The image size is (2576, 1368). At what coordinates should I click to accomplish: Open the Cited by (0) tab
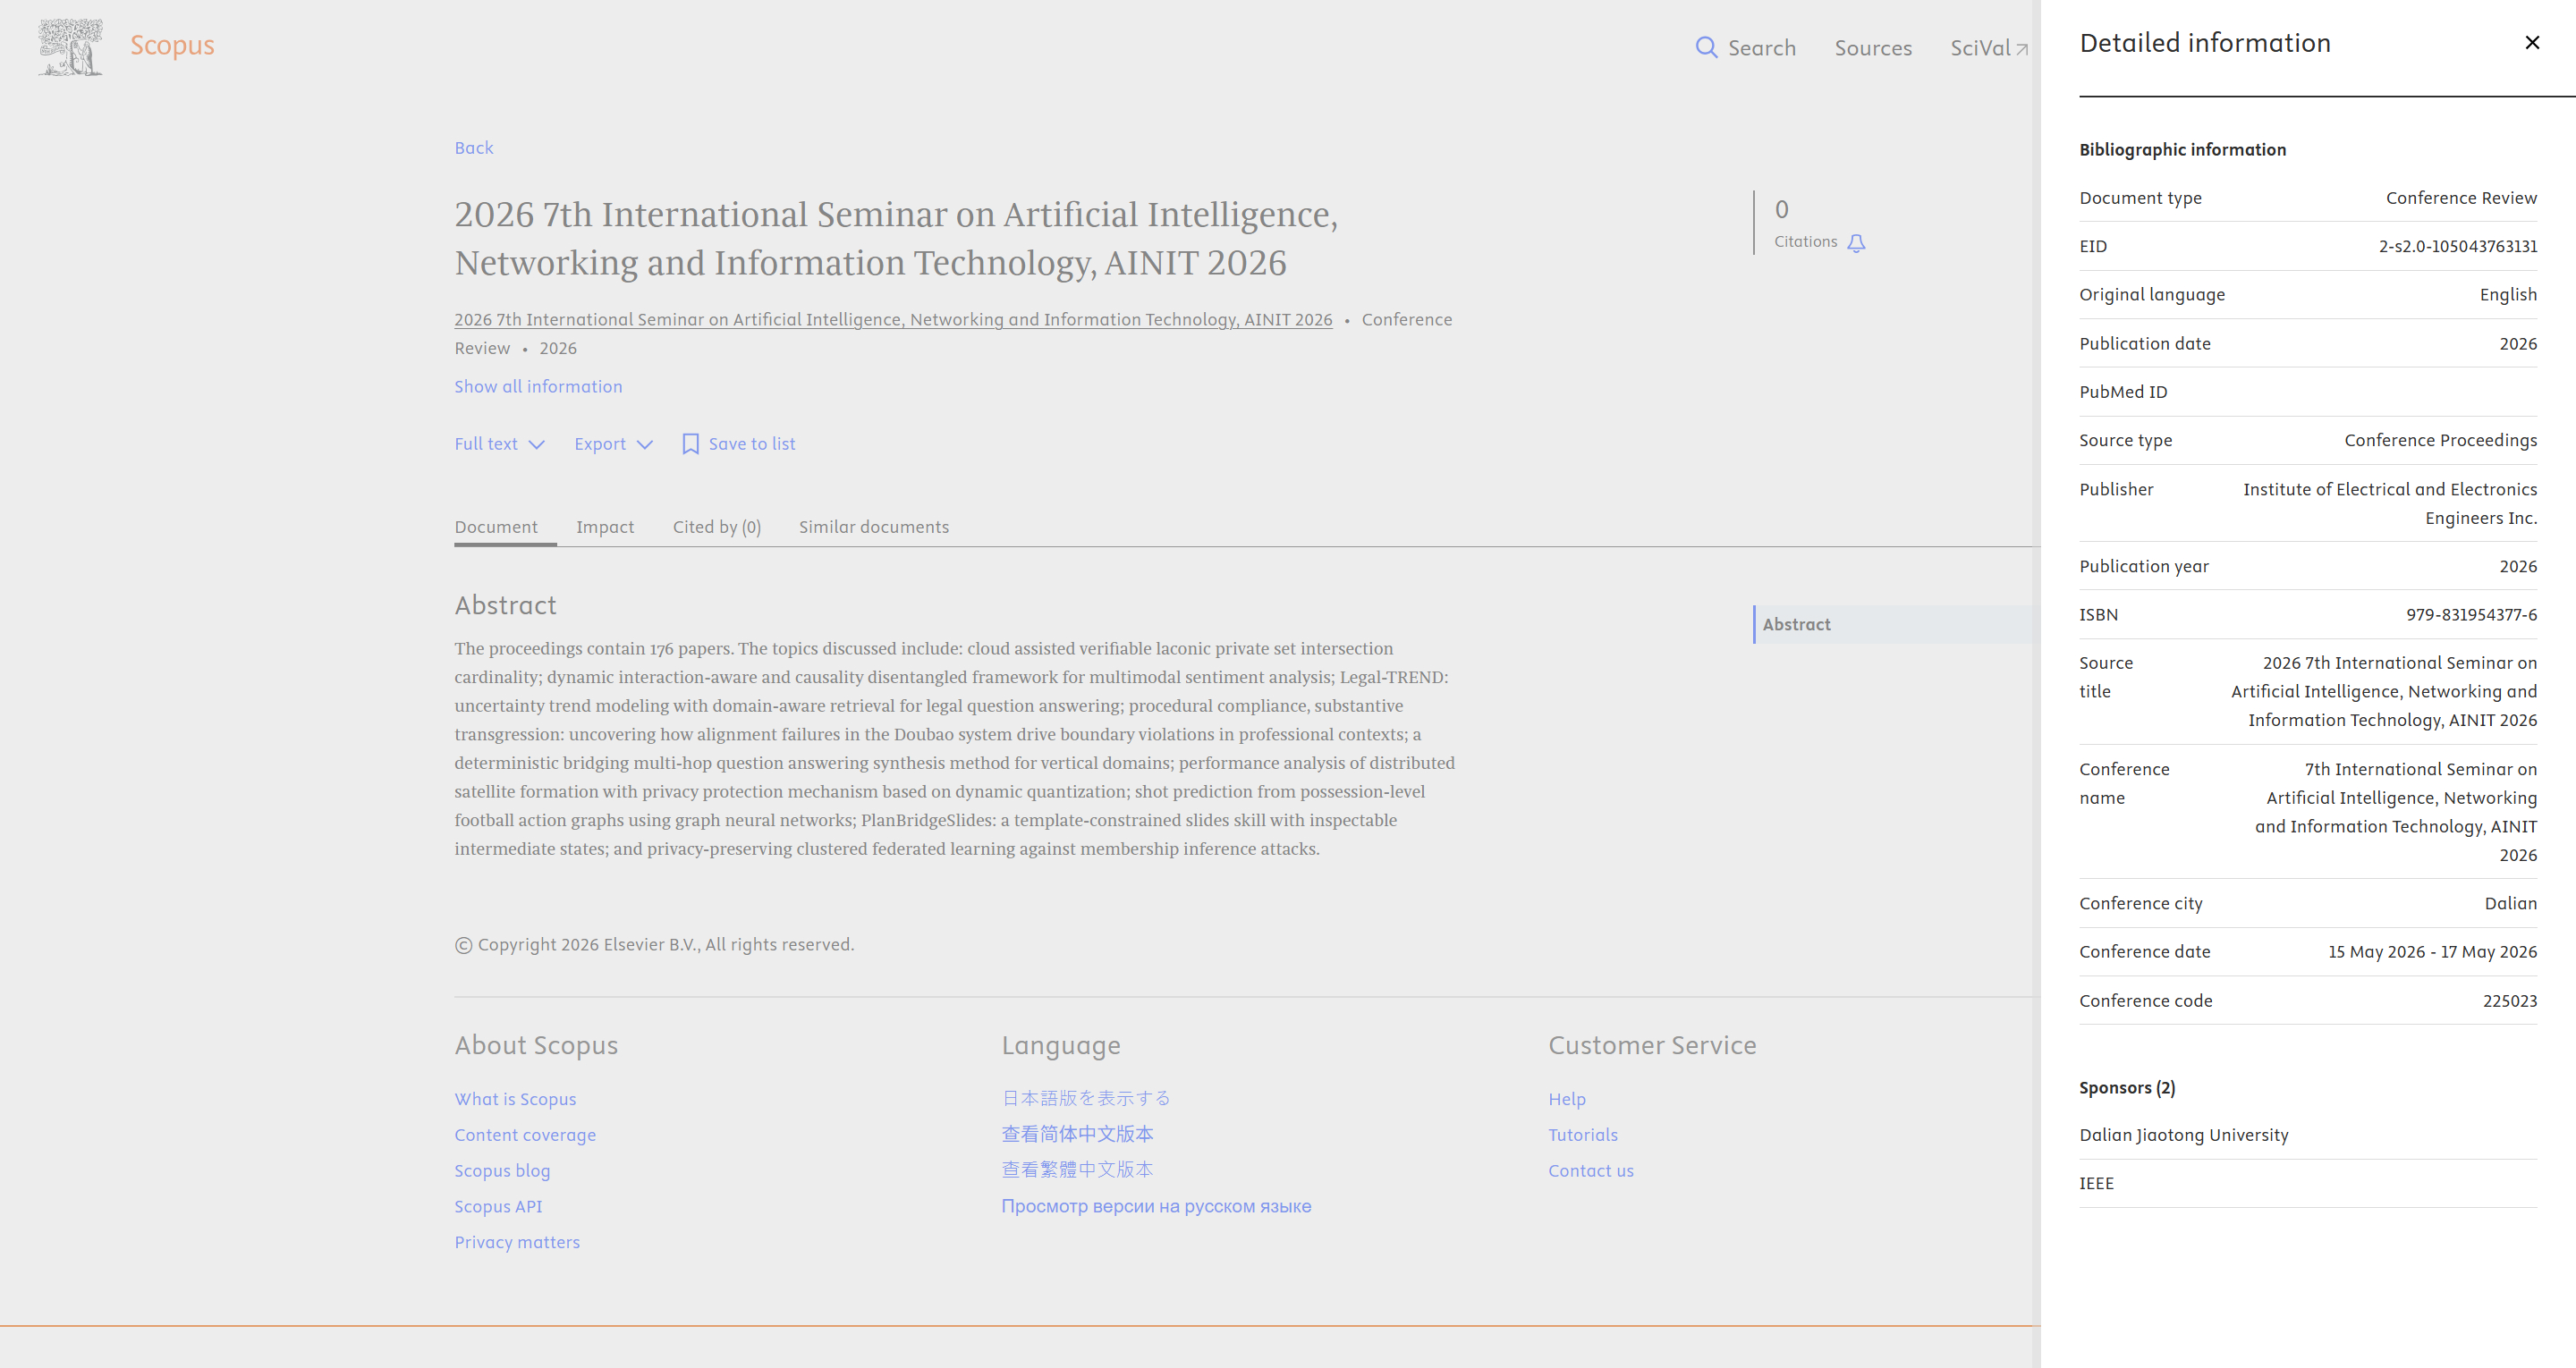coord(717,527)
